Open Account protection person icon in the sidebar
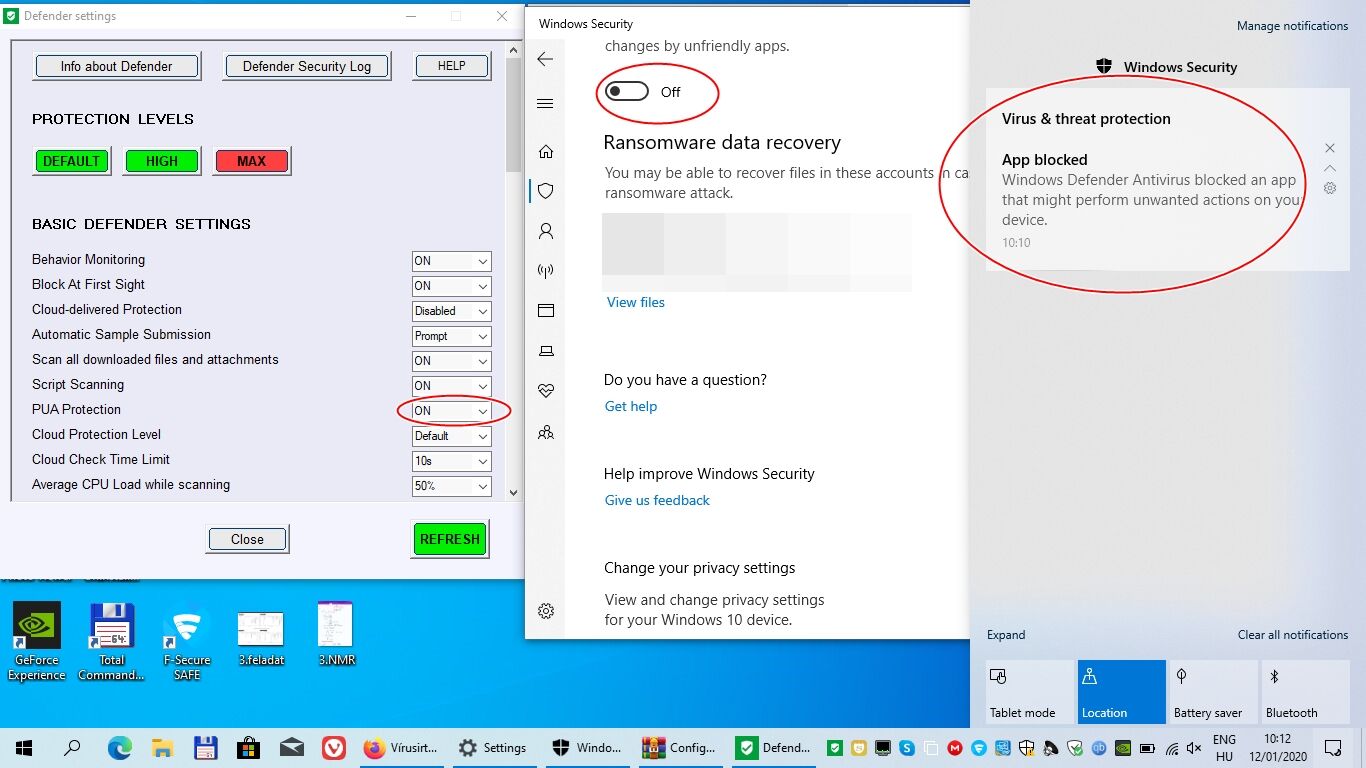 tap(546, 231)
